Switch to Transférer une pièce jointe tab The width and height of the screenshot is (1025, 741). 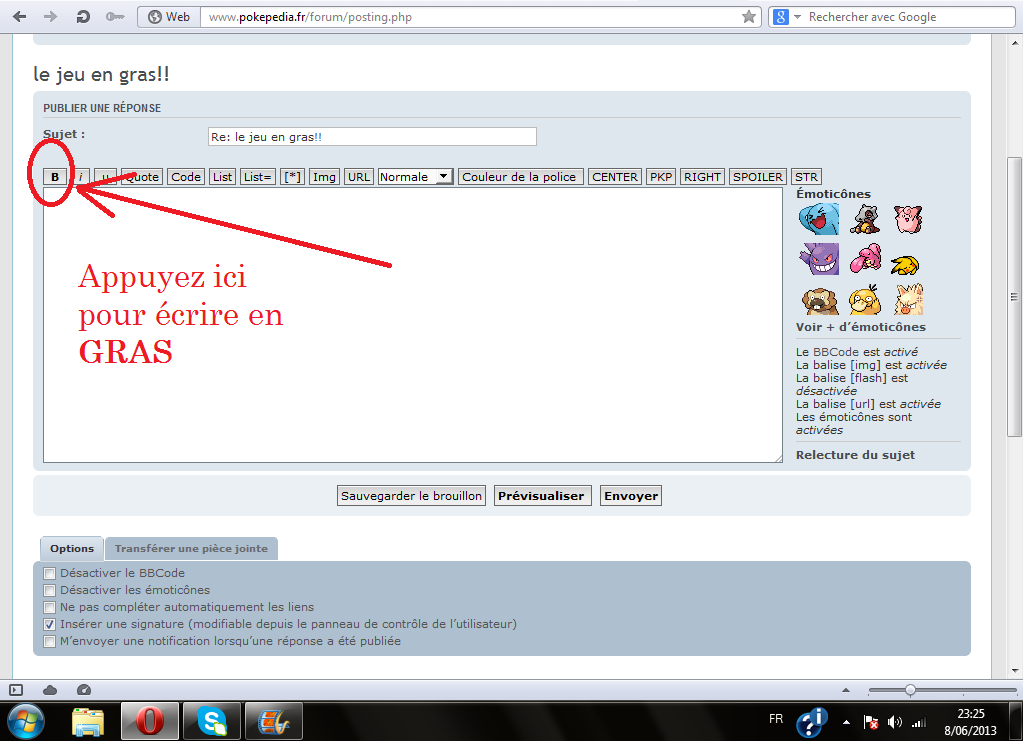click(191, 548)
